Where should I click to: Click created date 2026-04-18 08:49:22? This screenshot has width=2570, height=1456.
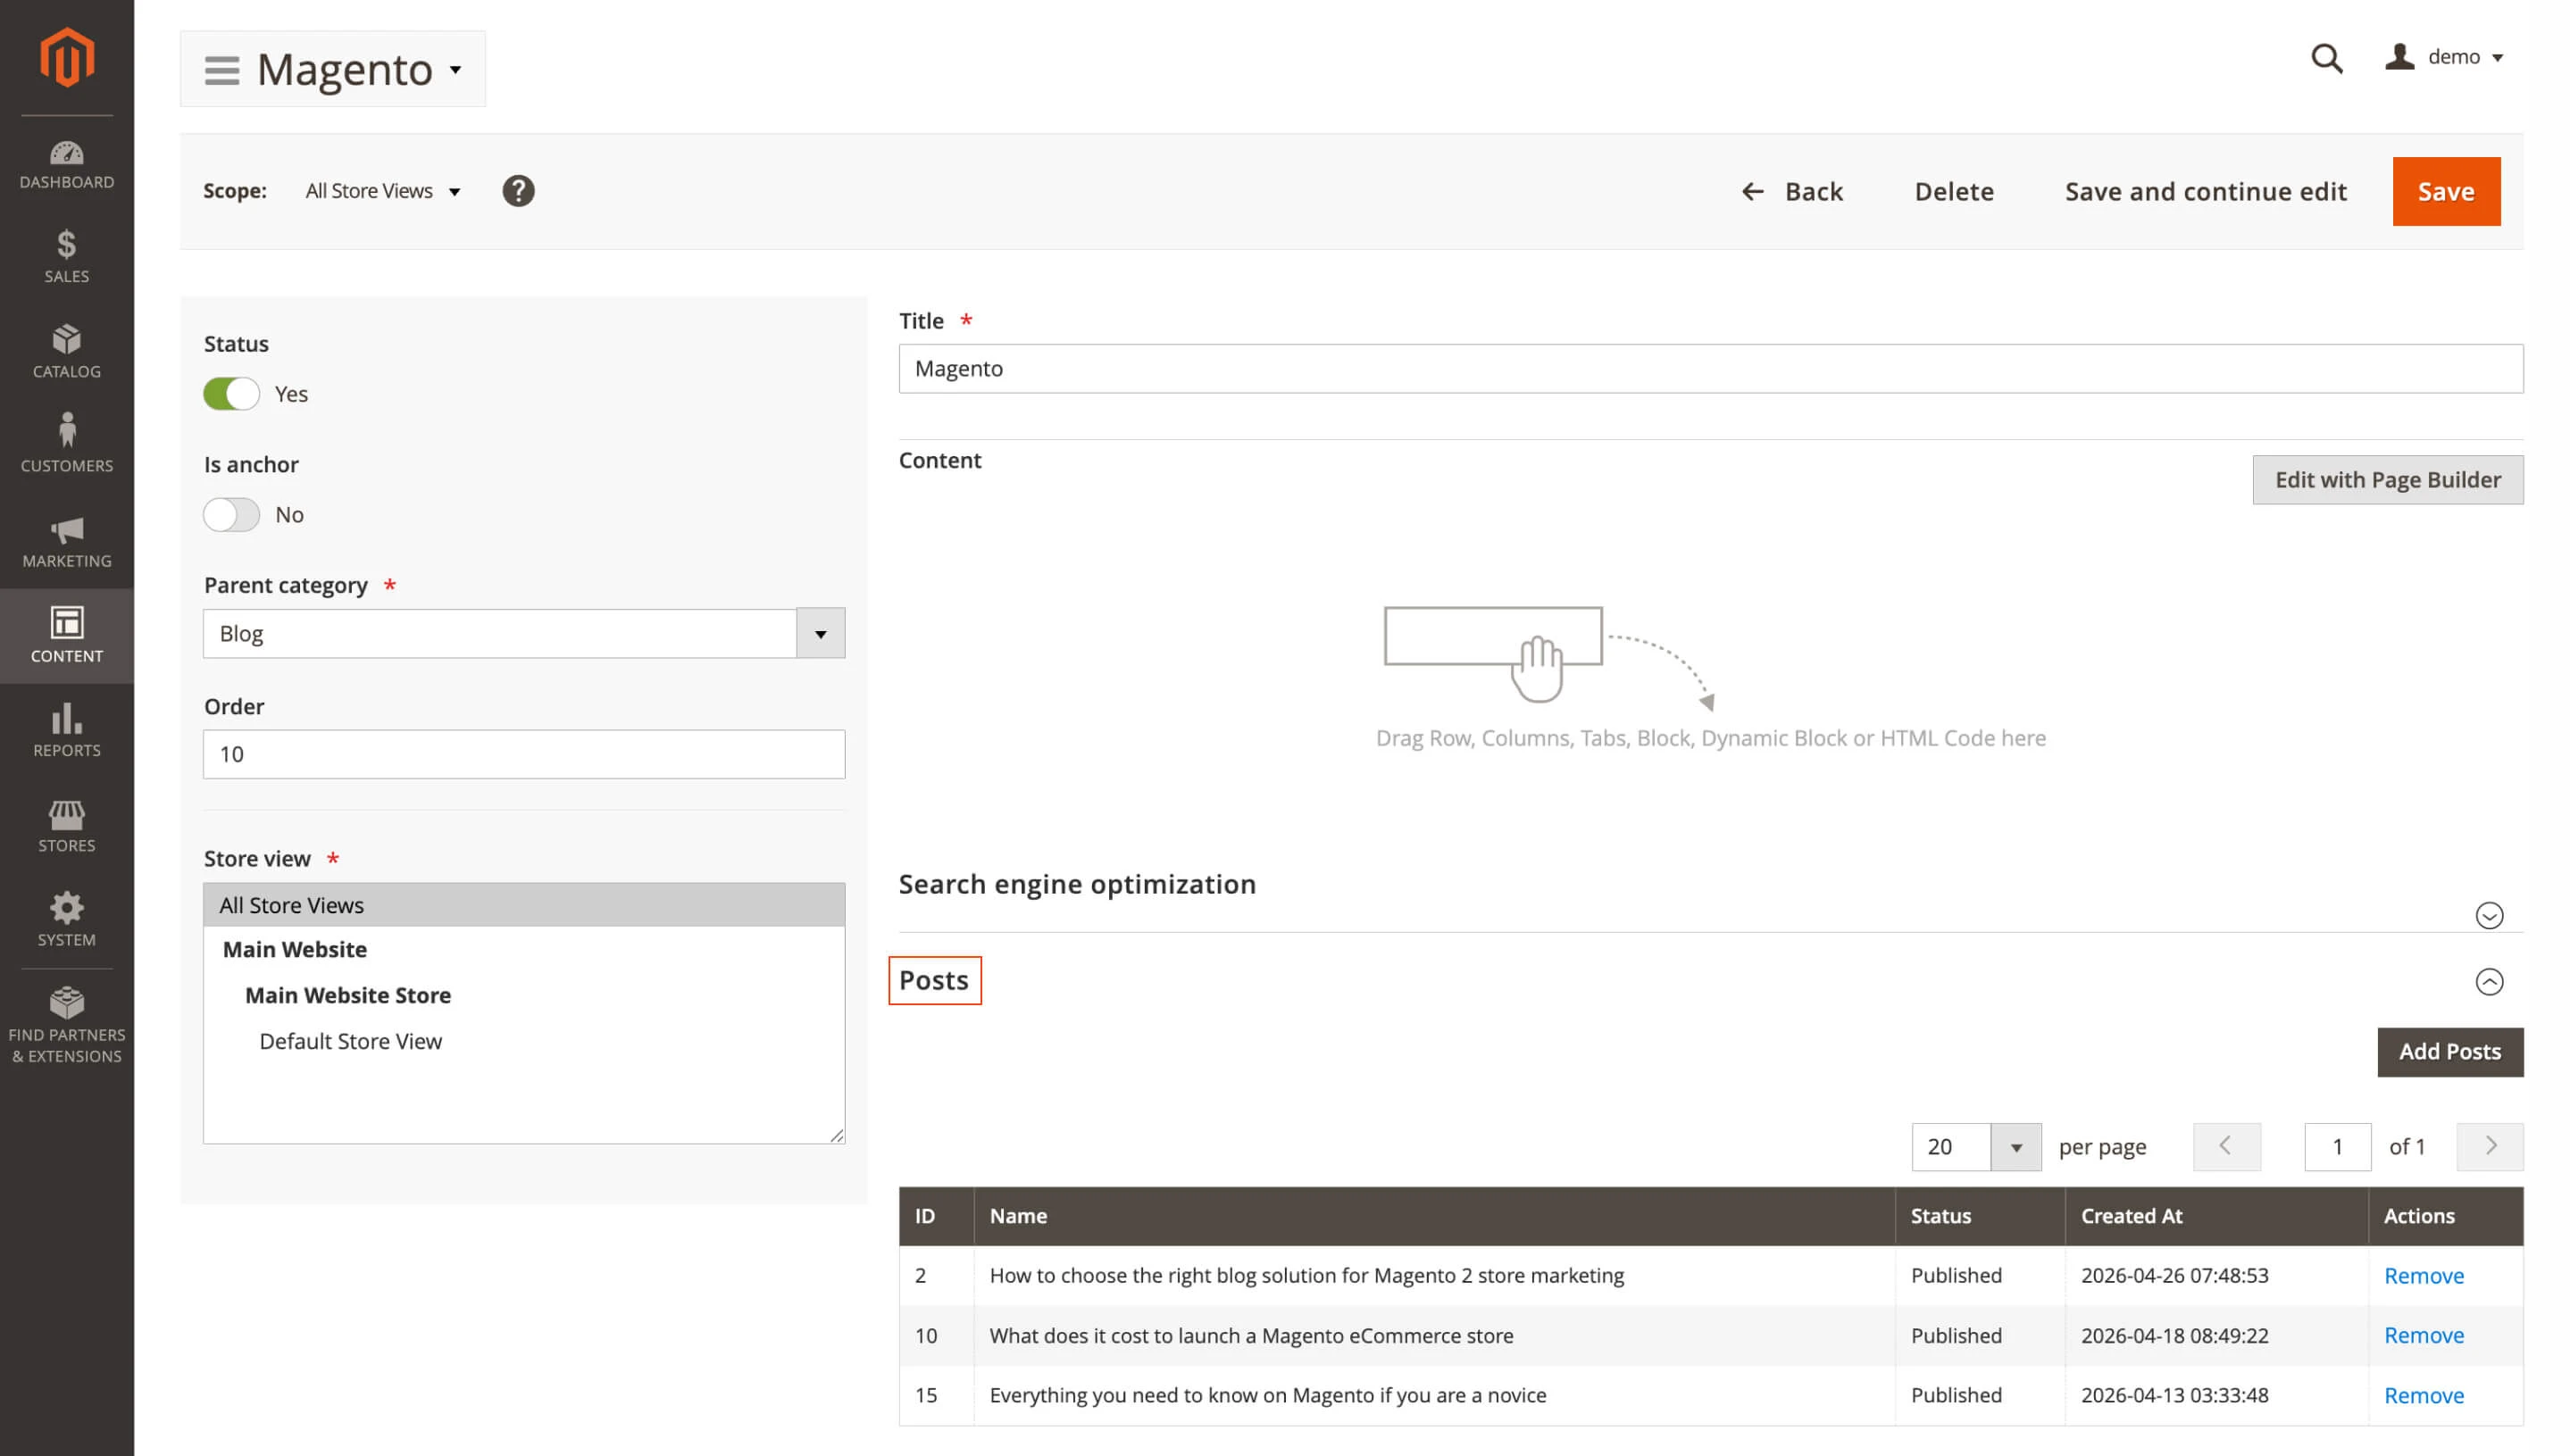click(2174, 1336)
